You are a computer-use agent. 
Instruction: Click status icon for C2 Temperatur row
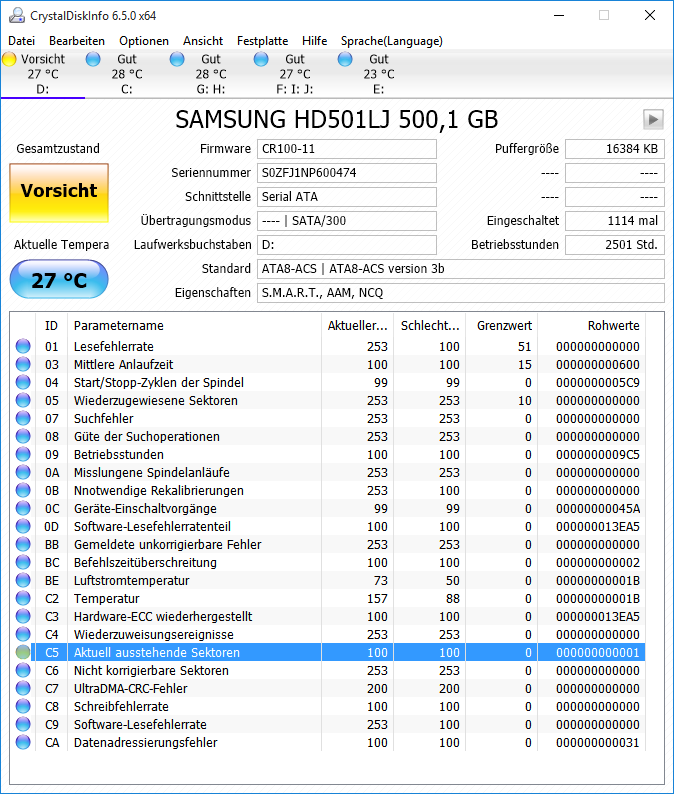coord(23,598)
